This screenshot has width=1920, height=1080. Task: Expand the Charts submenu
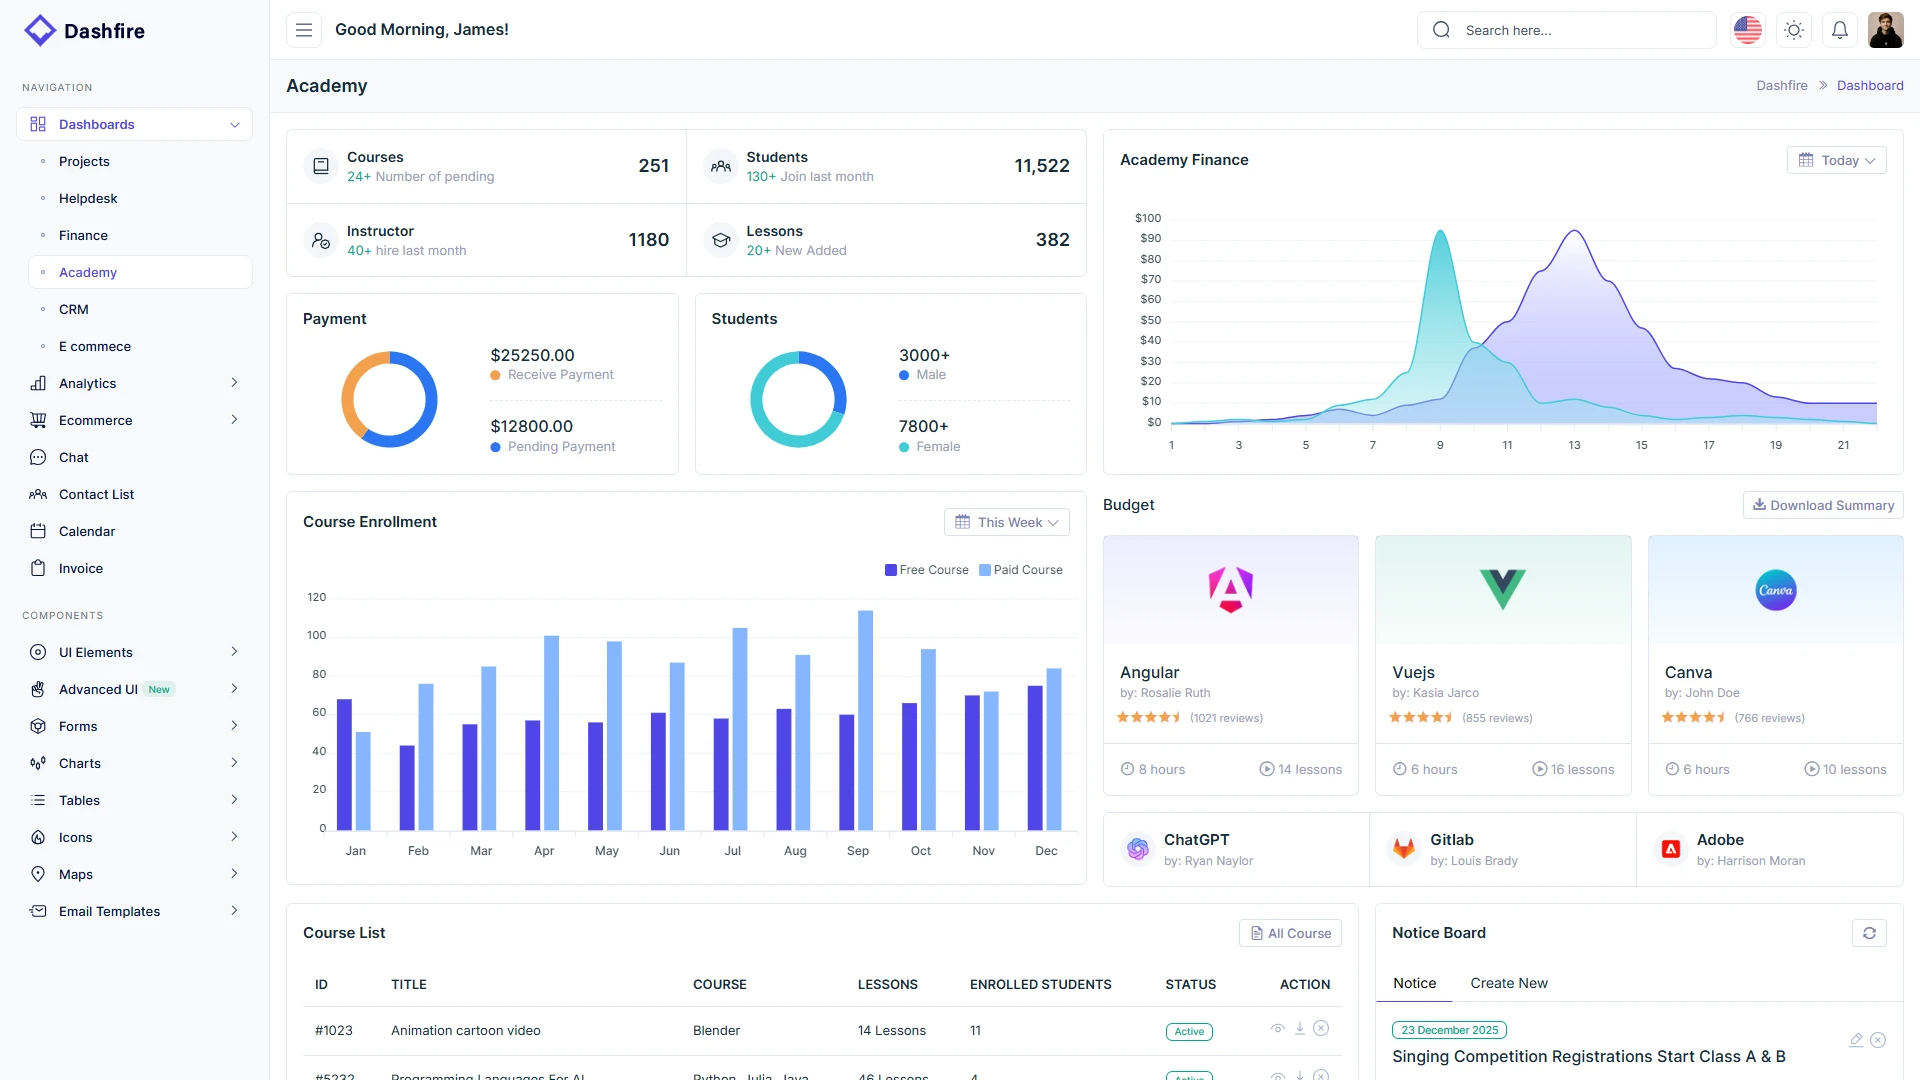pos(134,763)
